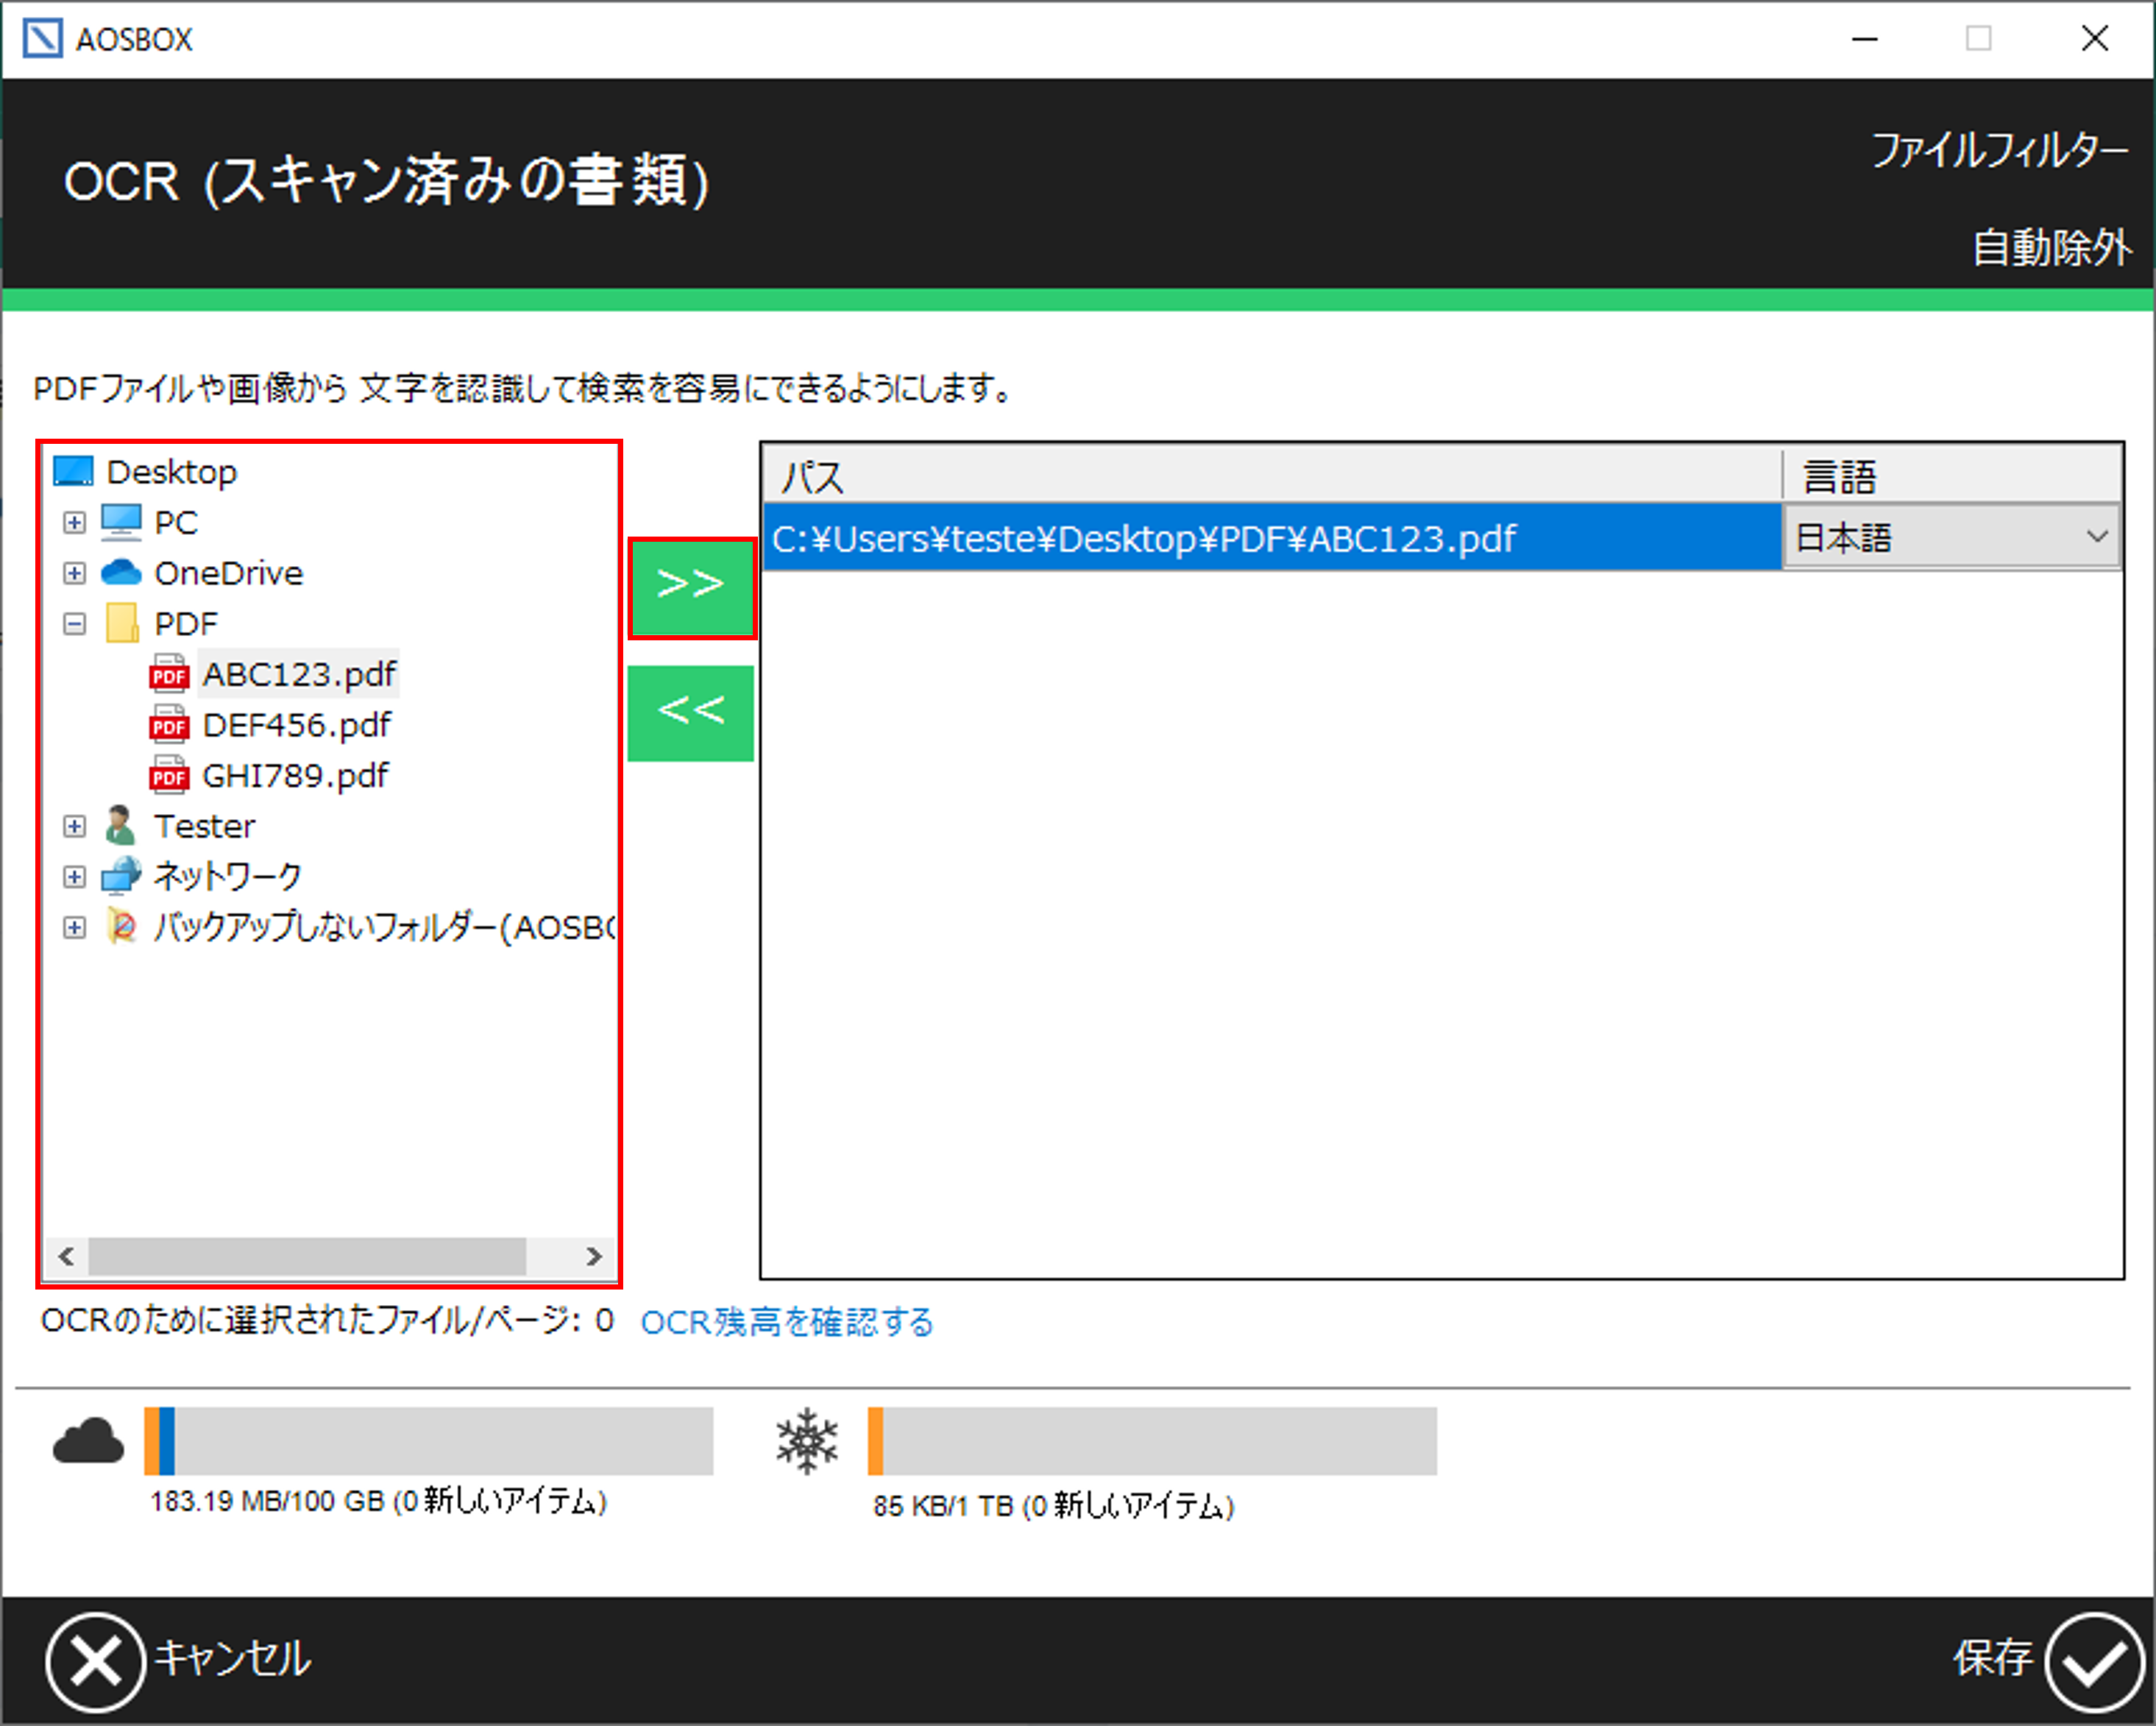Select DEF456.pdf in the tree
The width and height of the screenshot is (2156, 1726).
click(x=296, y=724)
